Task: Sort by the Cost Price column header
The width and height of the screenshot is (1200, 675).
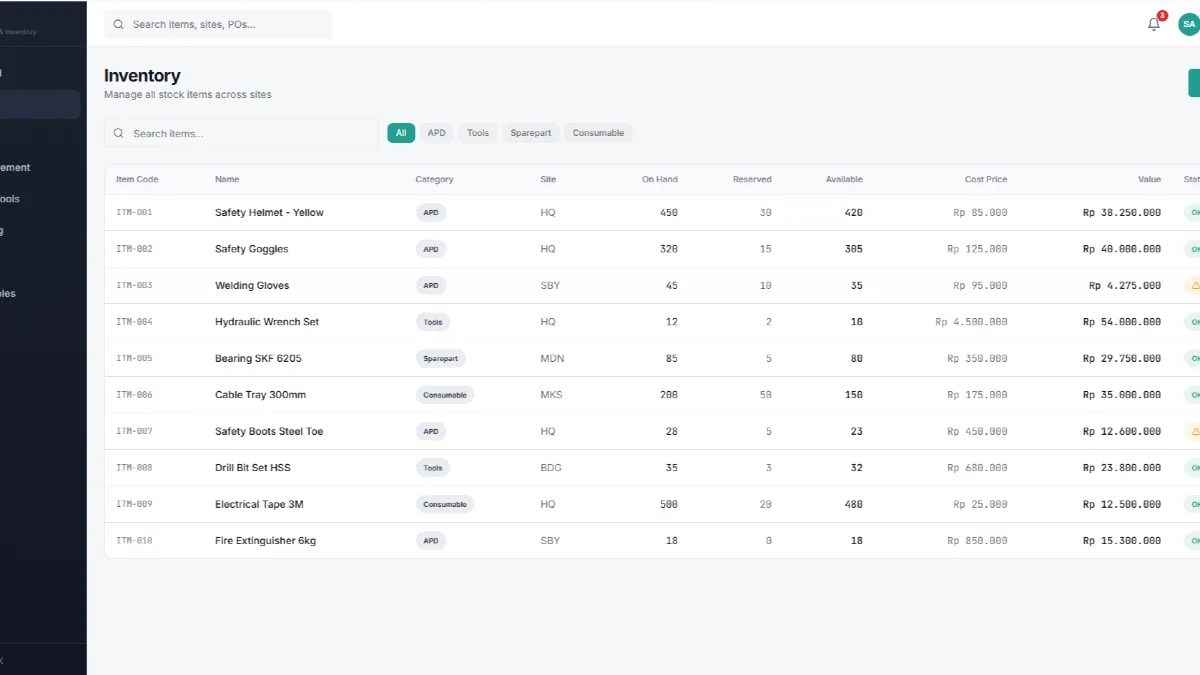Action: pos(986,179)
